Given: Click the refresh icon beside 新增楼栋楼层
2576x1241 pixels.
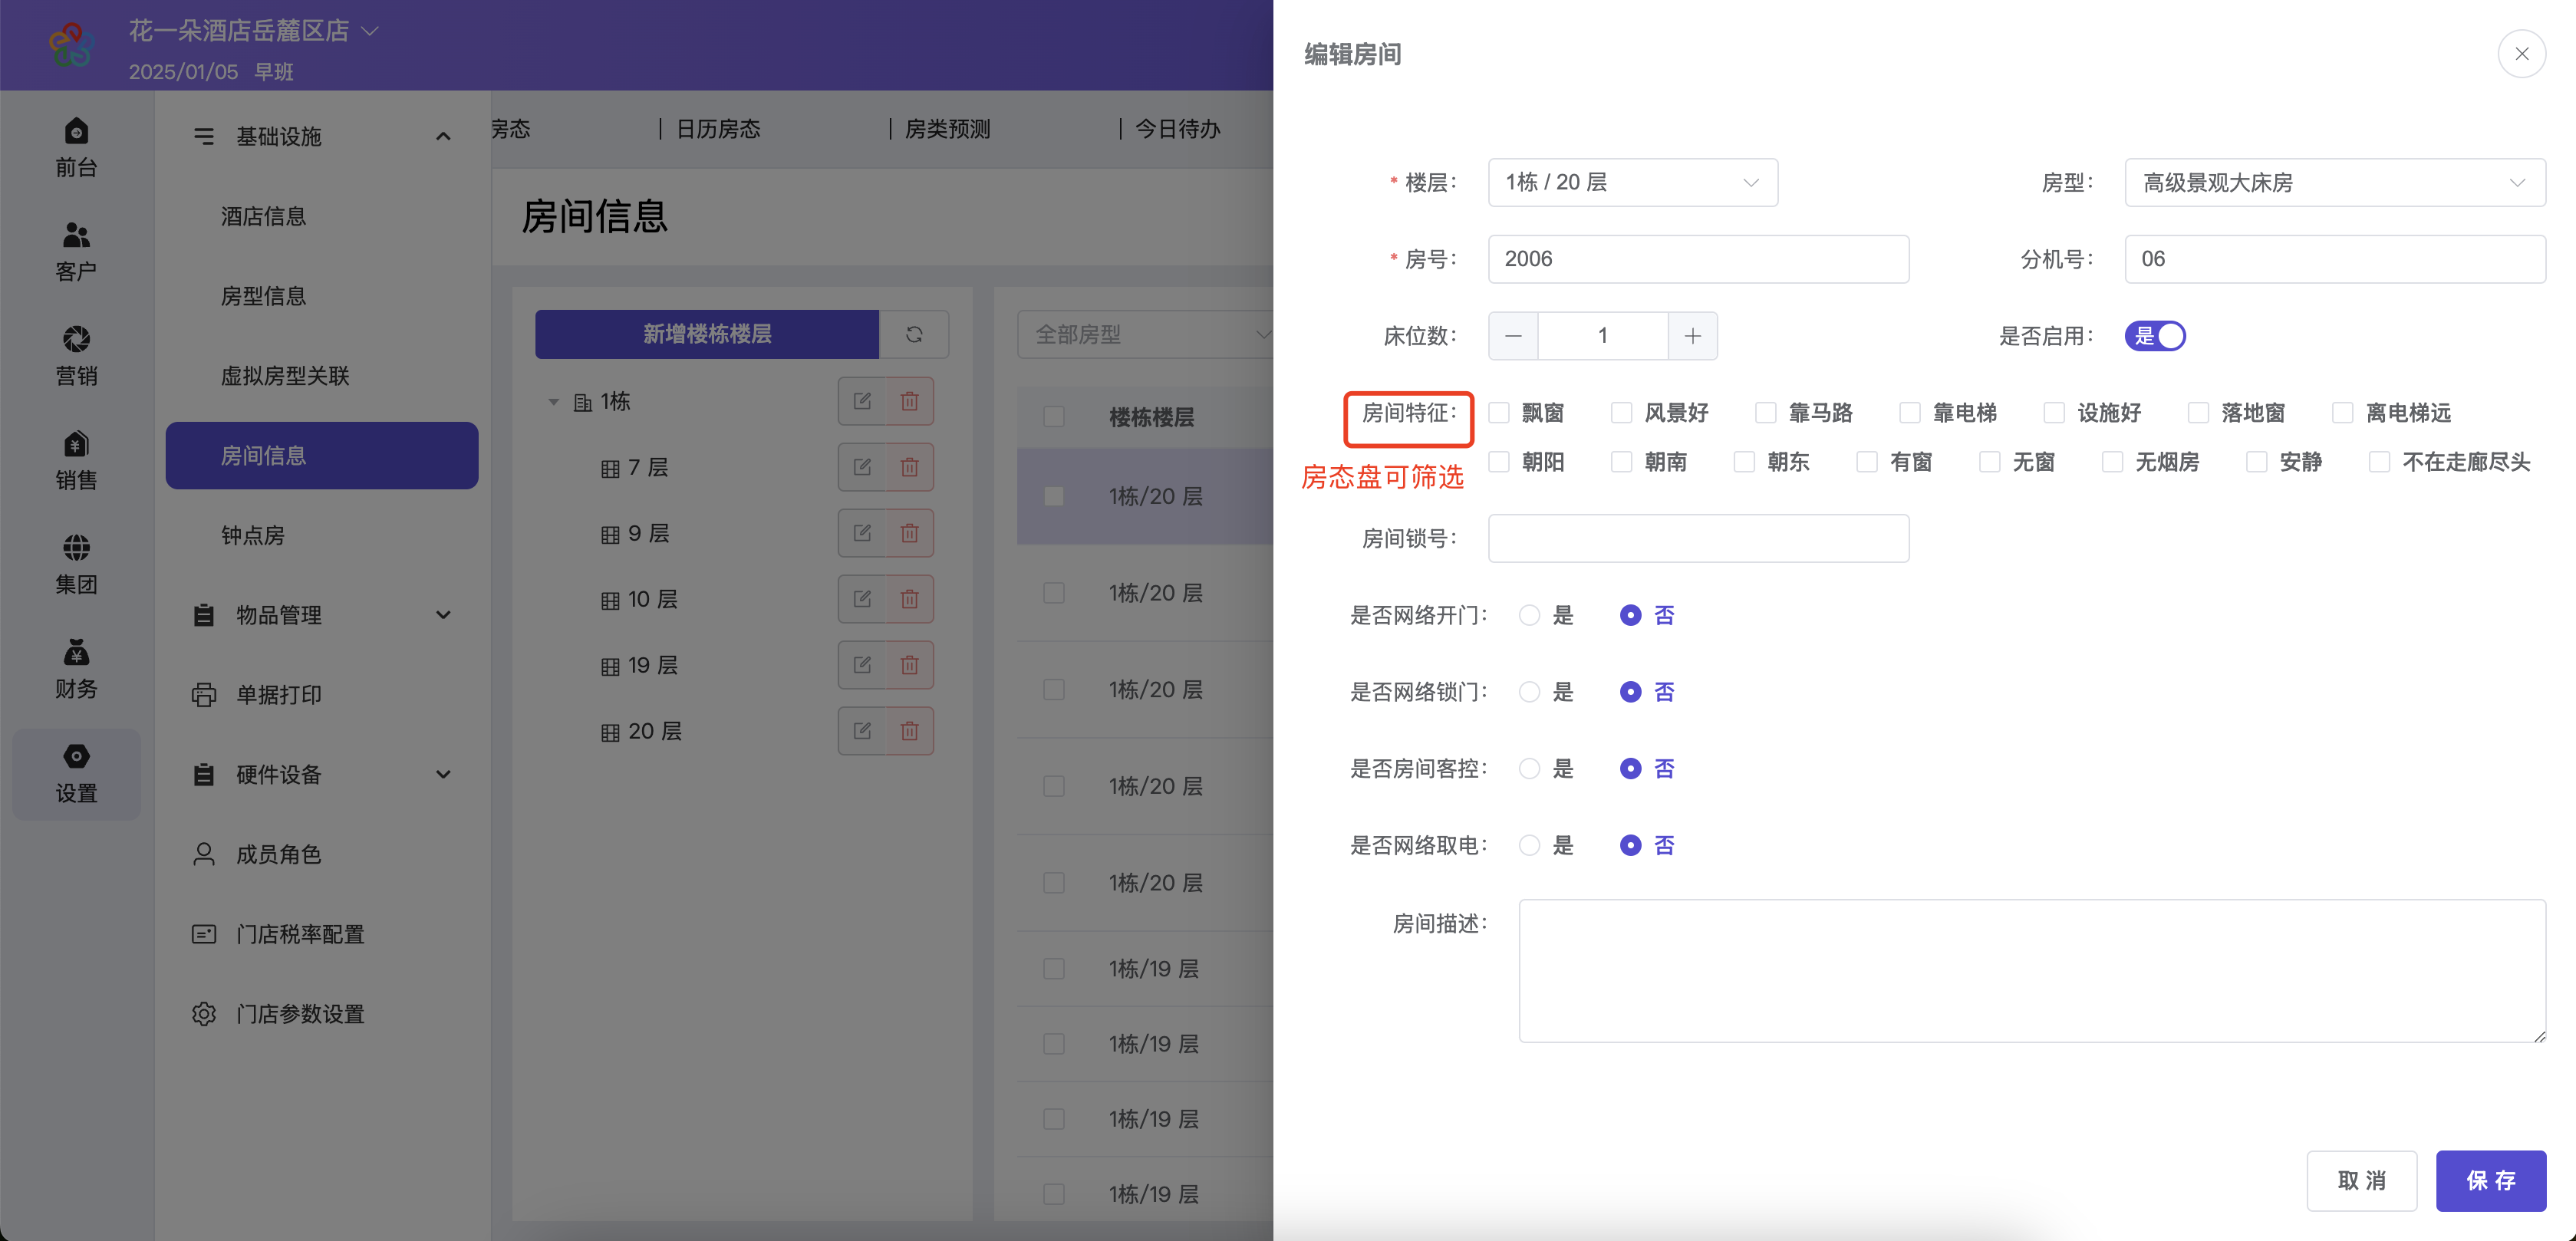Looking at the screenshot, I should coord(913,334).
